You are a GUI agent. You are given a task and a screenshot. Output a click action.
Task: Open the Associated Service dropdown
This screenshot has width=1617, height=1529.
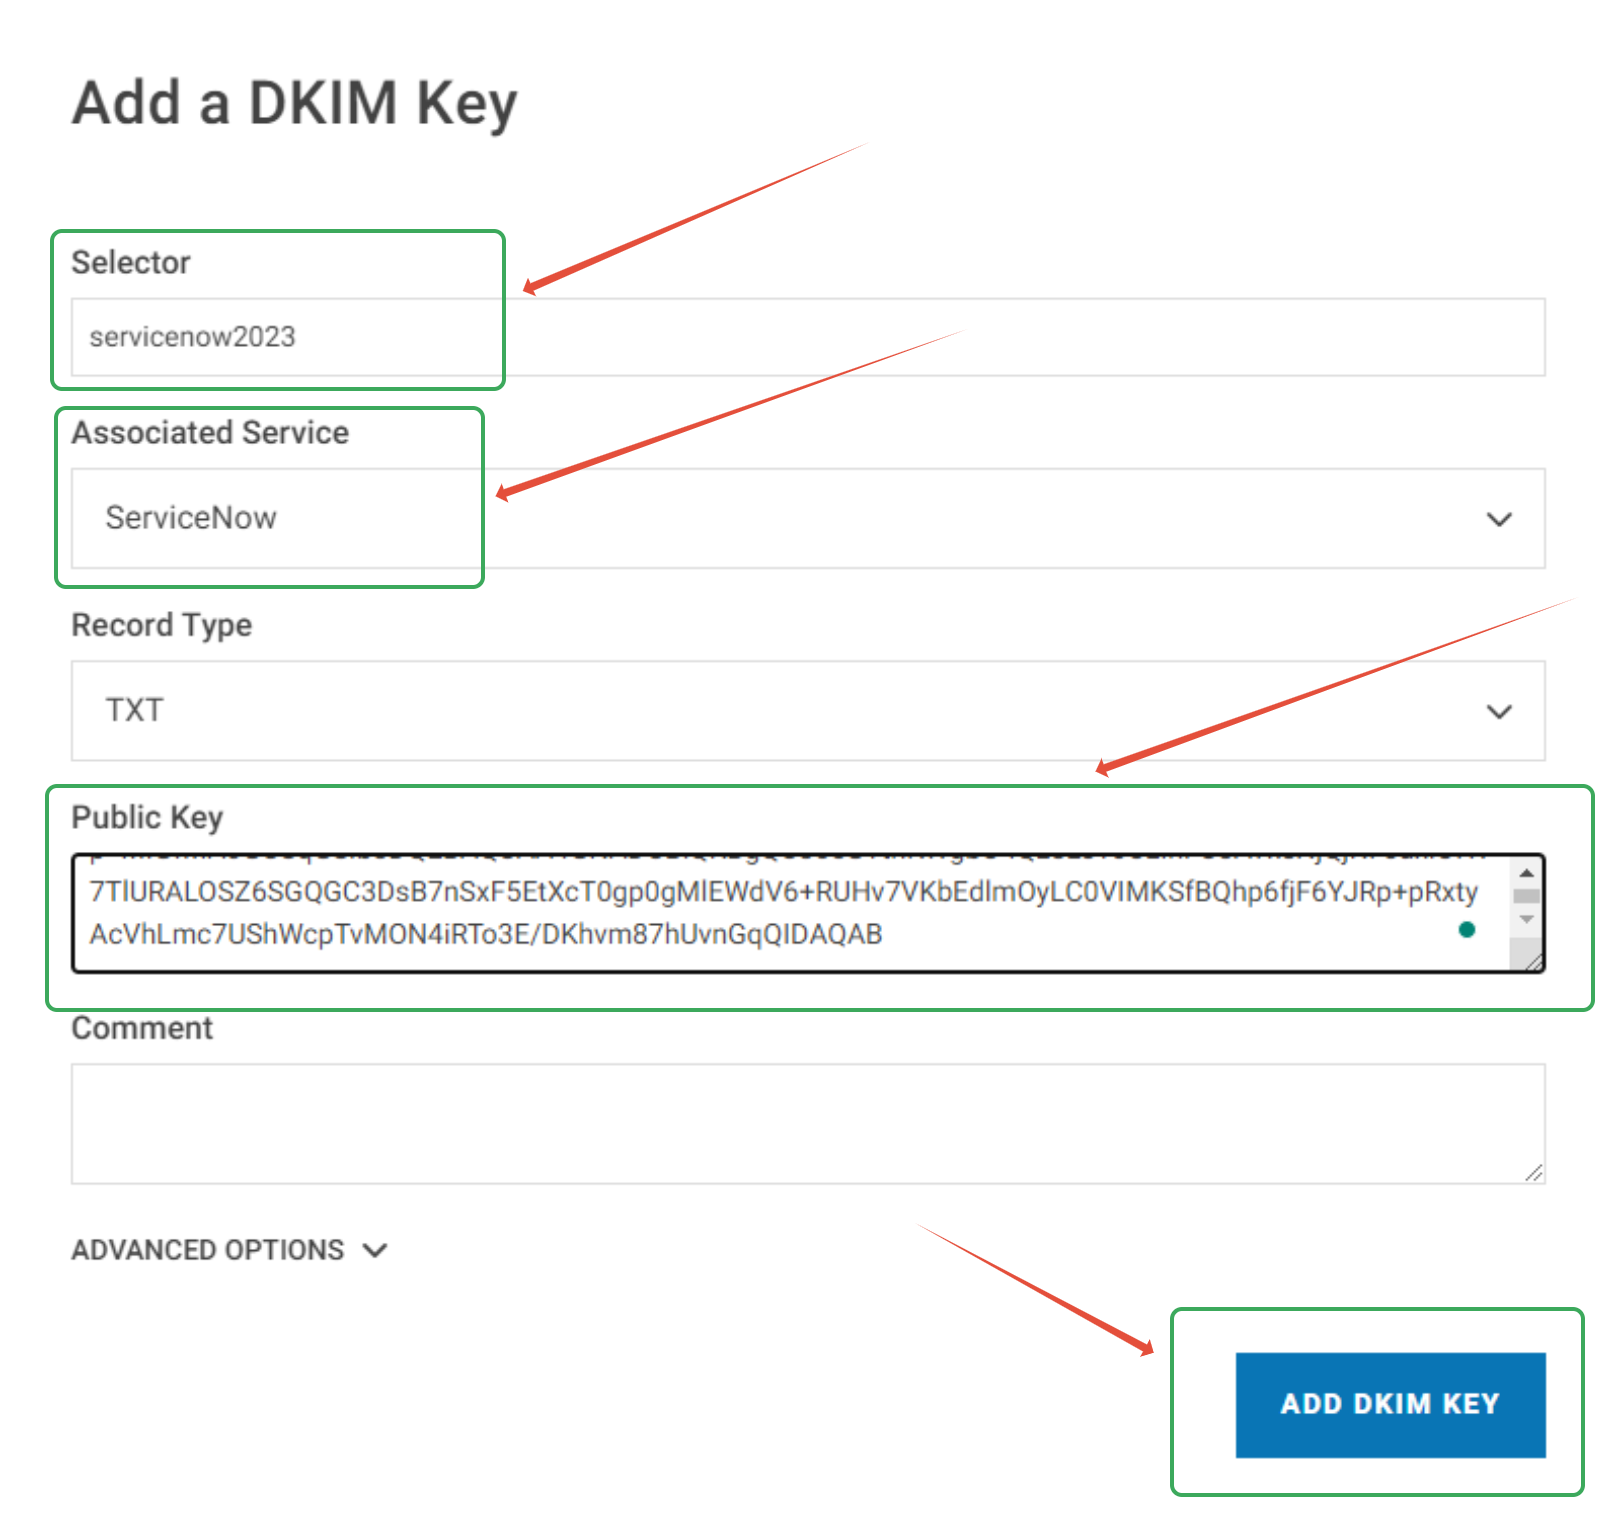pyautogui.click(x=800, y=519)
